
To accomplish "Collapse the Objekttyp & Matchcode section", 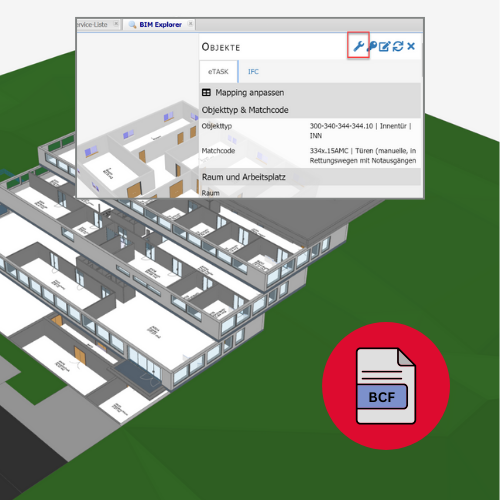I will [x=310, y=110].
